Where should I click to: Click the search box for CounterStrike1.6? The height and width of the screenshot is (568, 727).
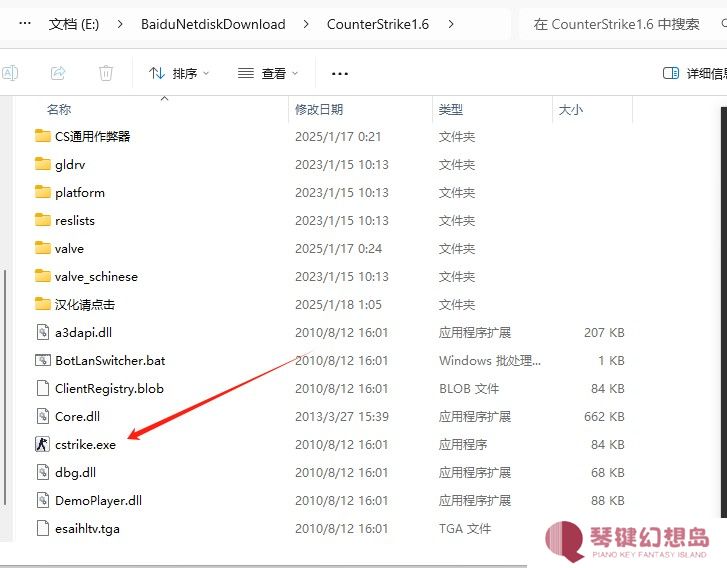(x=621, y=24)
